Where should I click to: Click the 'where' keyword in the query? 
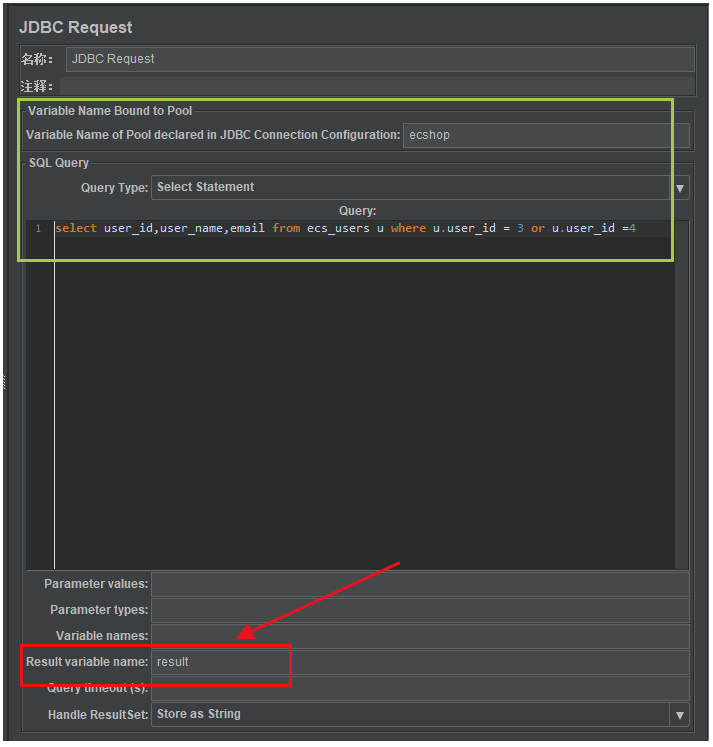pyautogui.click(x=408, y=229)
